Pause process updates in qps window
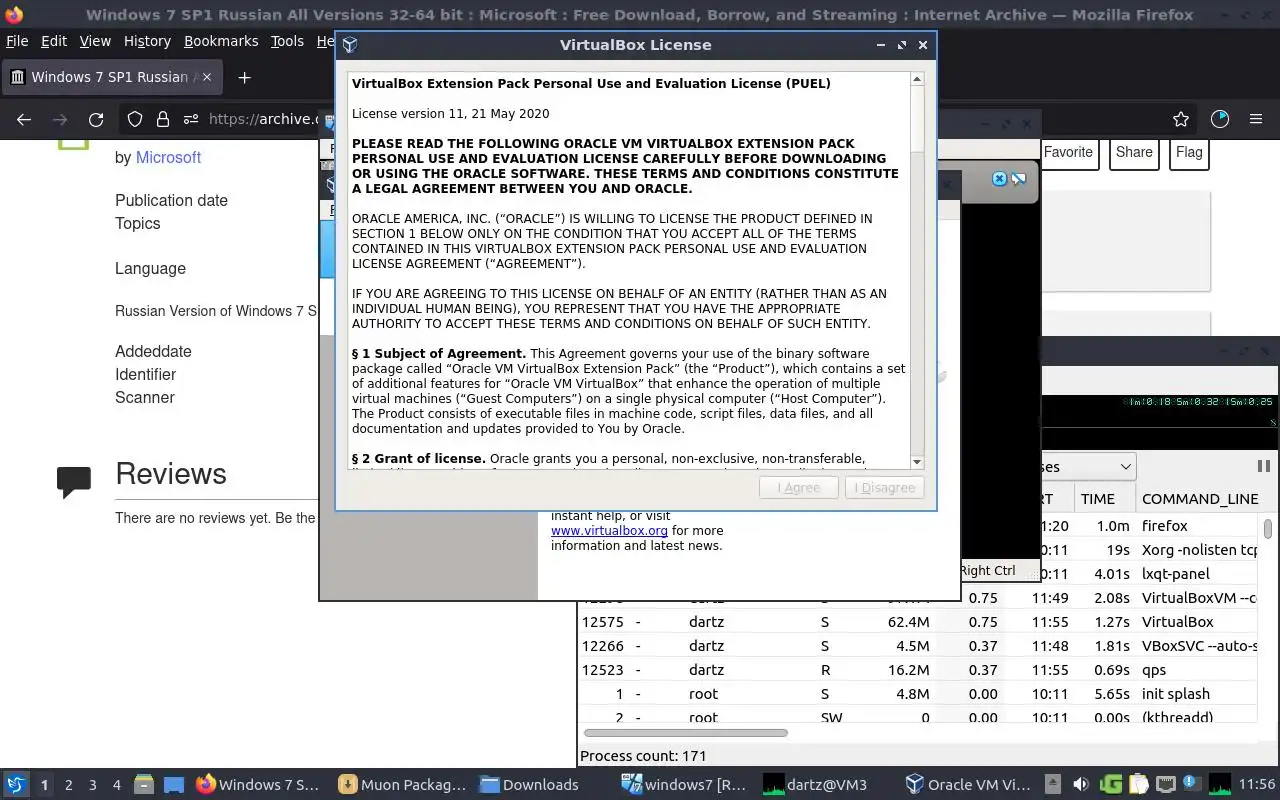 click(x=1263, y=466)
